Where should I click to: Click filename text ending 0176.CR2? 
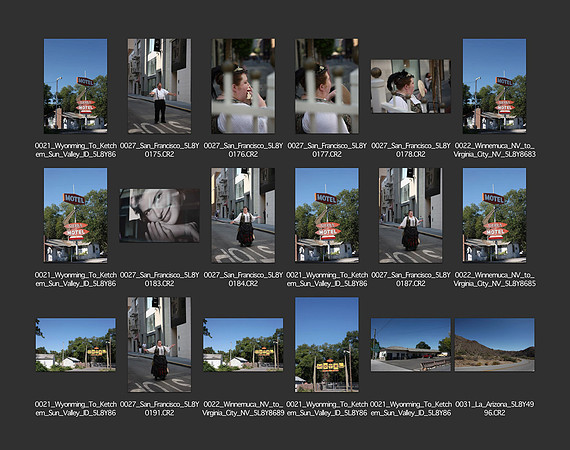click(243, 150)
